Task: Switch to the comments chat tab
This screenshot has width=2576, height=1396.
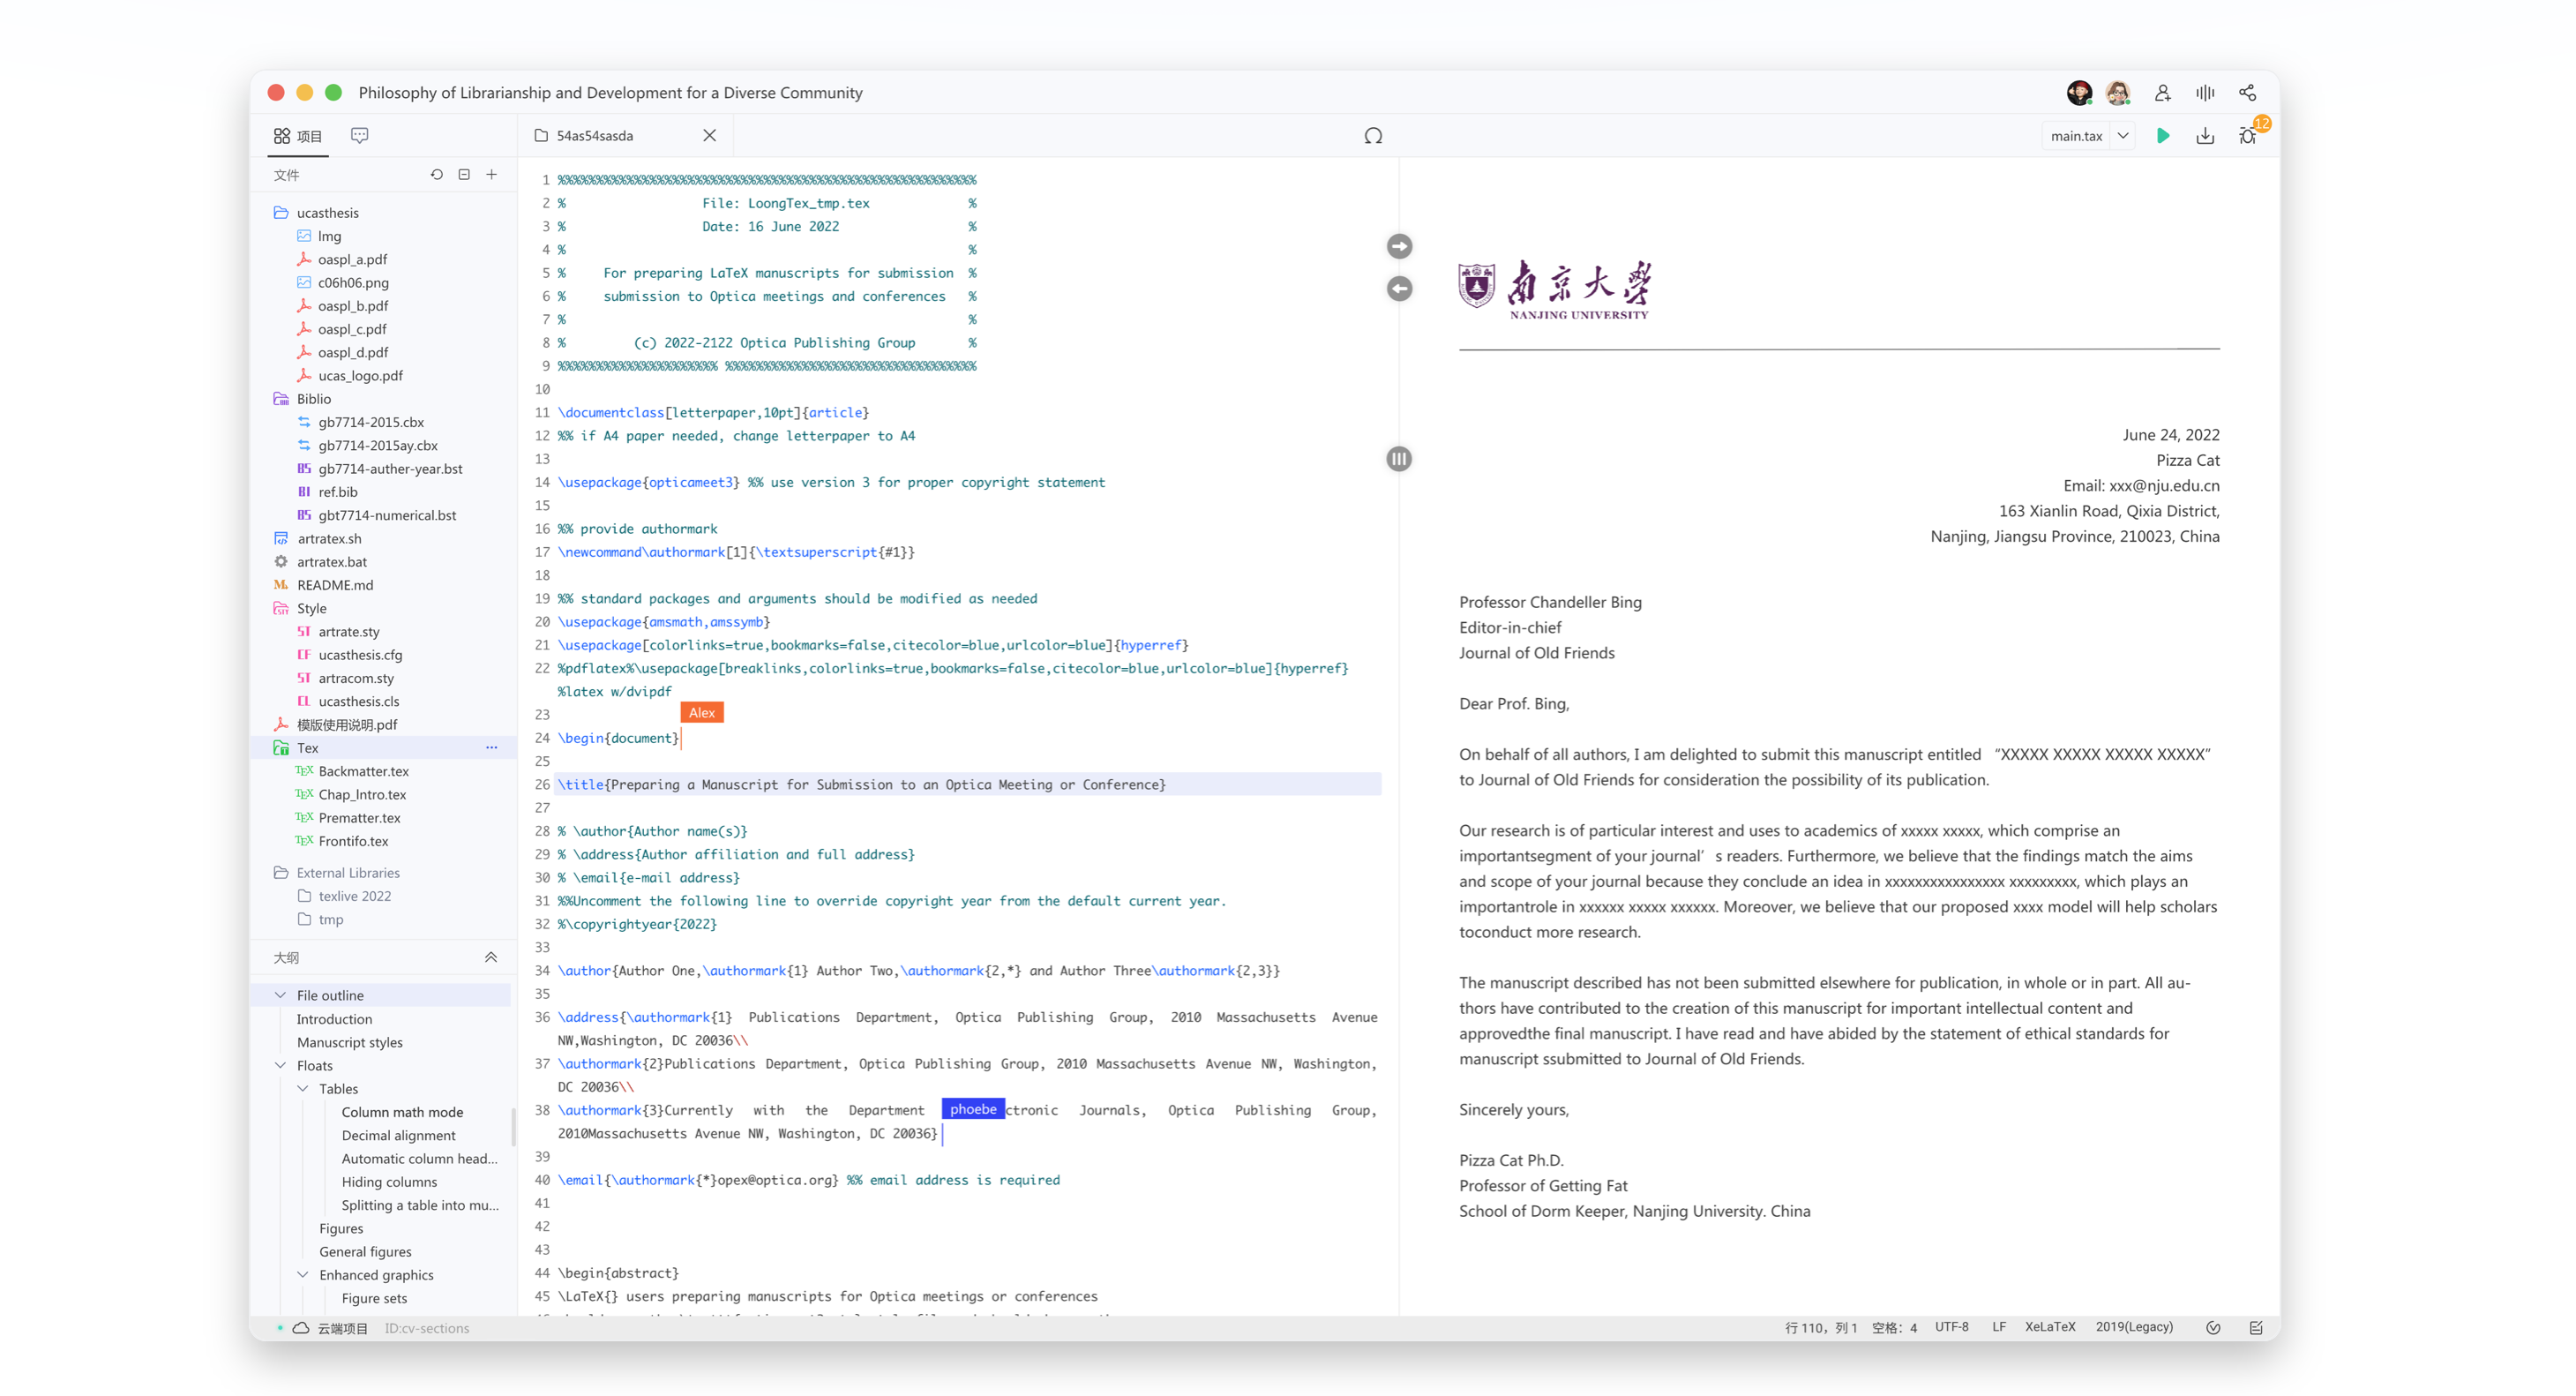Action: tap(360, 136)
